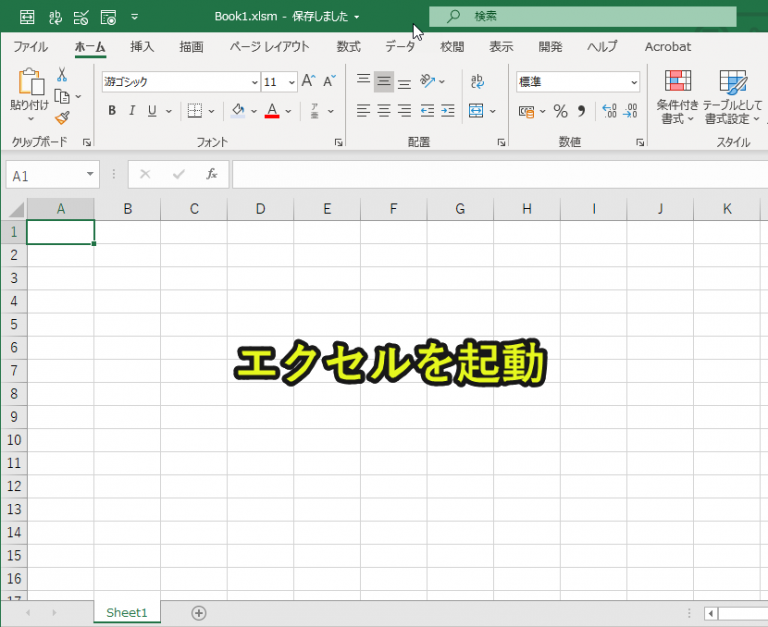Click the increase font size icon
The image size is (768, 627).
coord(308,82)
